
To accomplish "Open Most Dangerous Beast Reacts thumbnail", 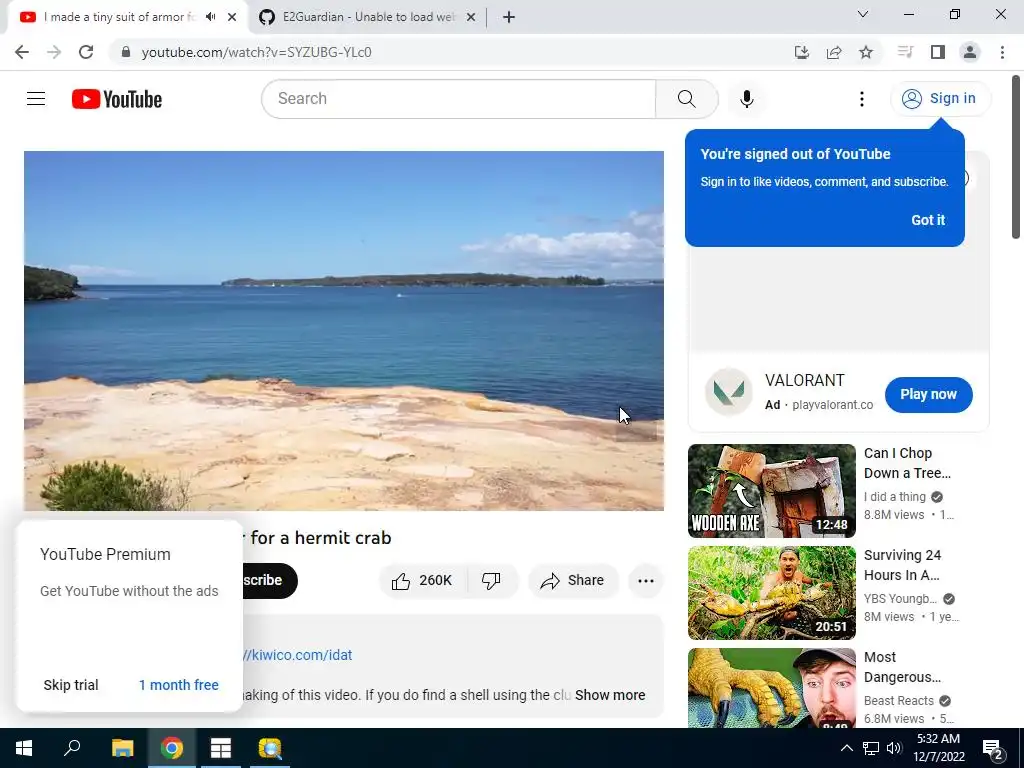I will pyautogui.click(x=771, y=688).
